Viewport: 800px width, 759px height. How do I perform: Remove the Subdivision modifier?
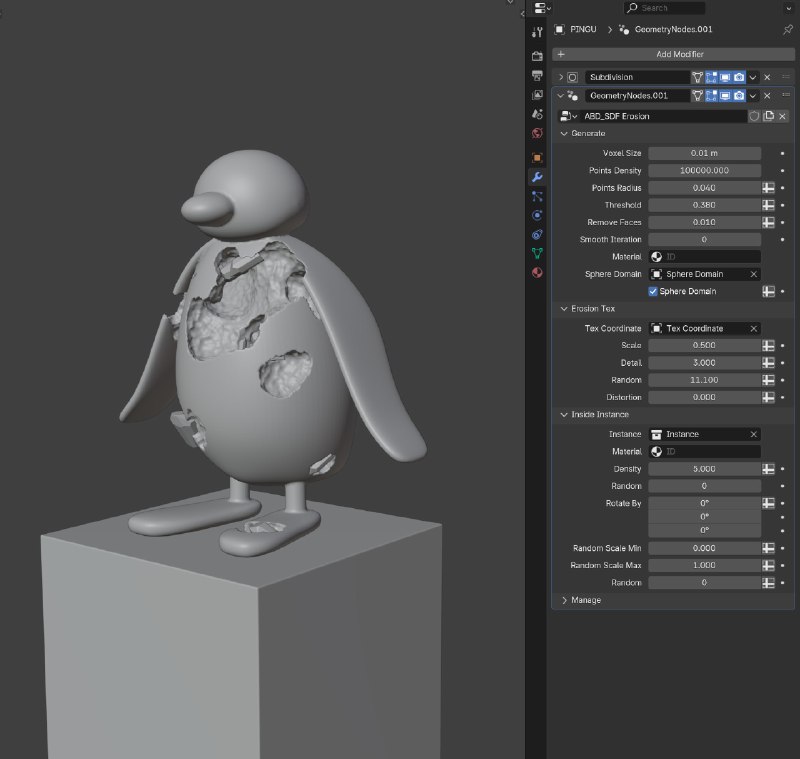click(x=767, y=77)
